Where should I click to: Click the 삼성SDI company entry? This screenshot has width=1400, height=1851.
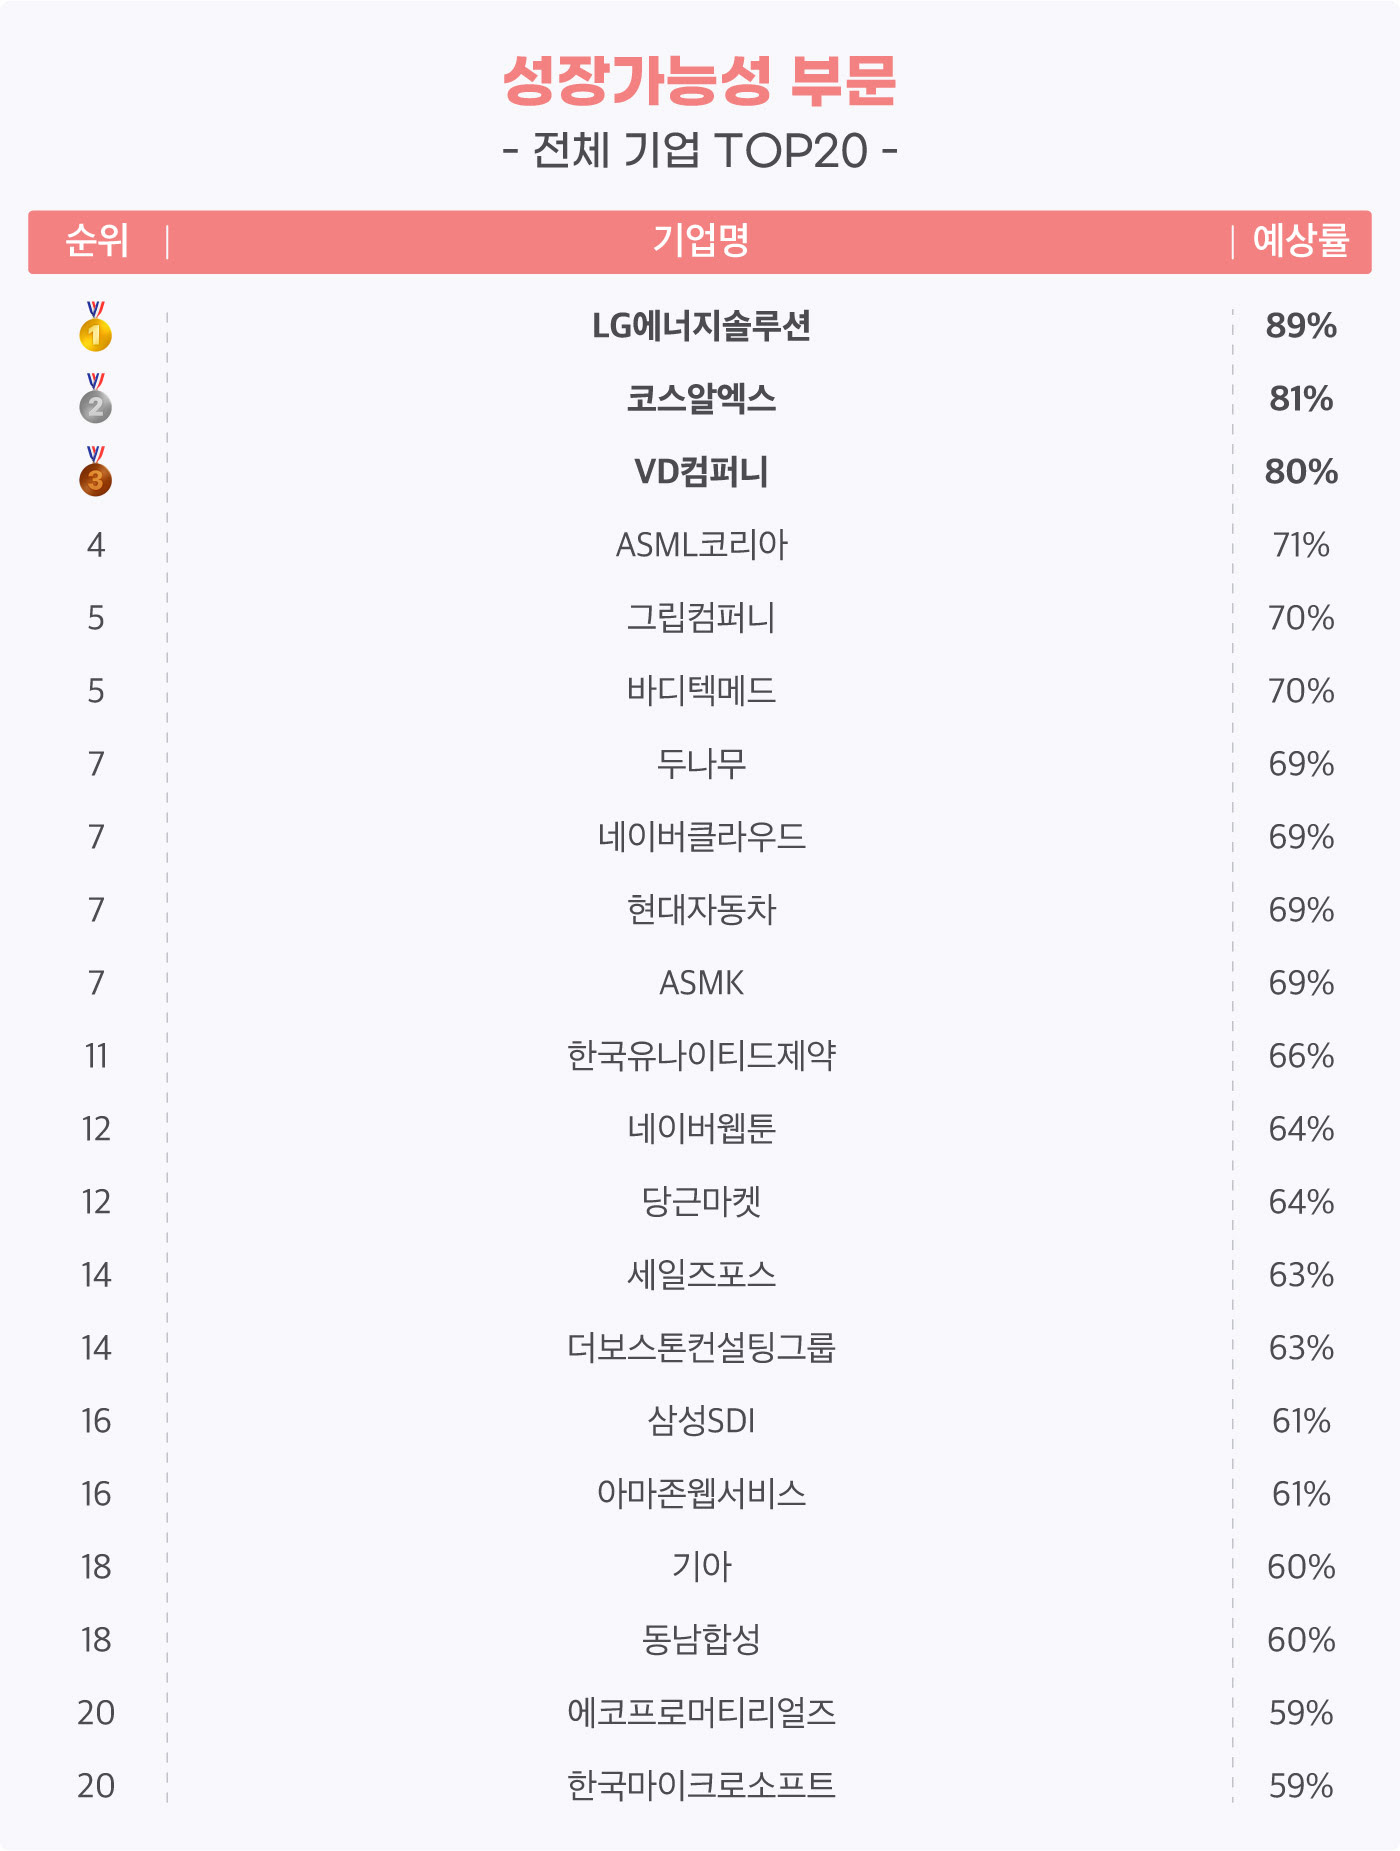[701, 1421]
